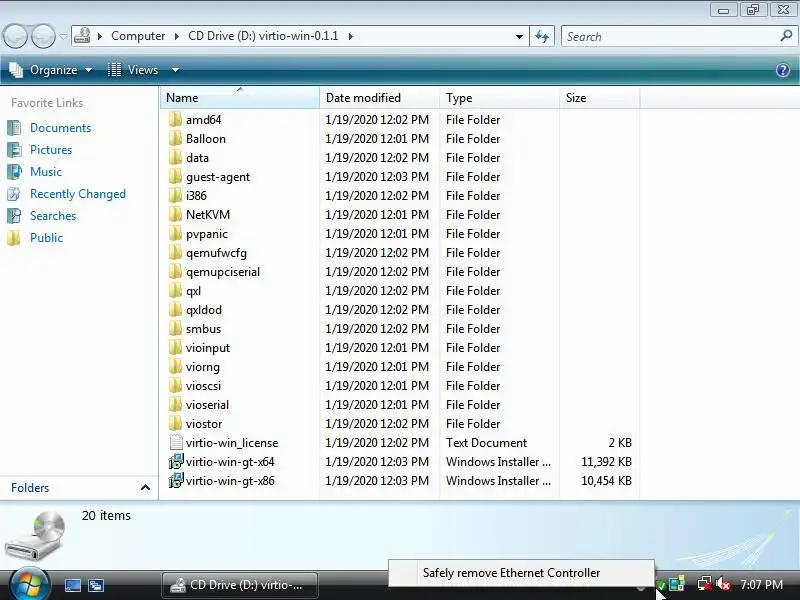Viewport: 800px width, 600px height.
Task: Select the pvpanic folder icon
Action: pyautogui.click(x=175, y=234)
